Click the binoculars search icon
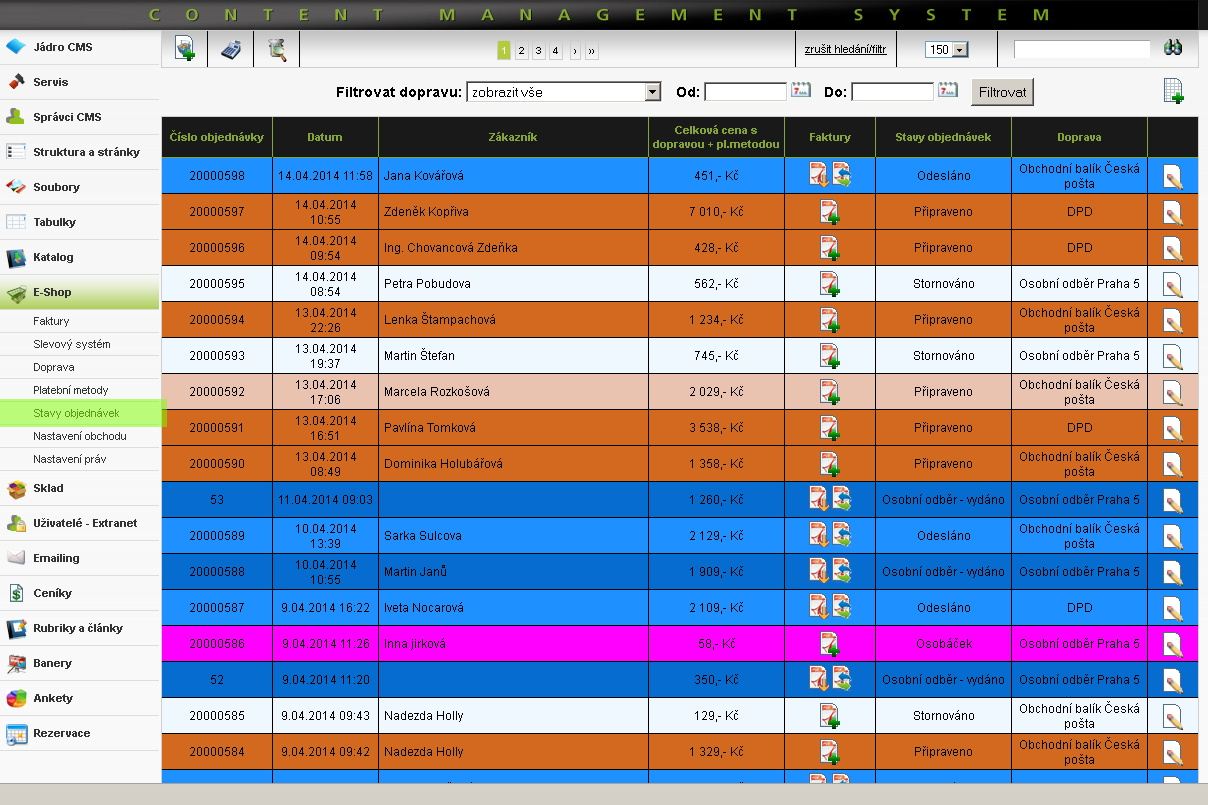This screenshot has width=1208, height=805. tap(1173, 48)
